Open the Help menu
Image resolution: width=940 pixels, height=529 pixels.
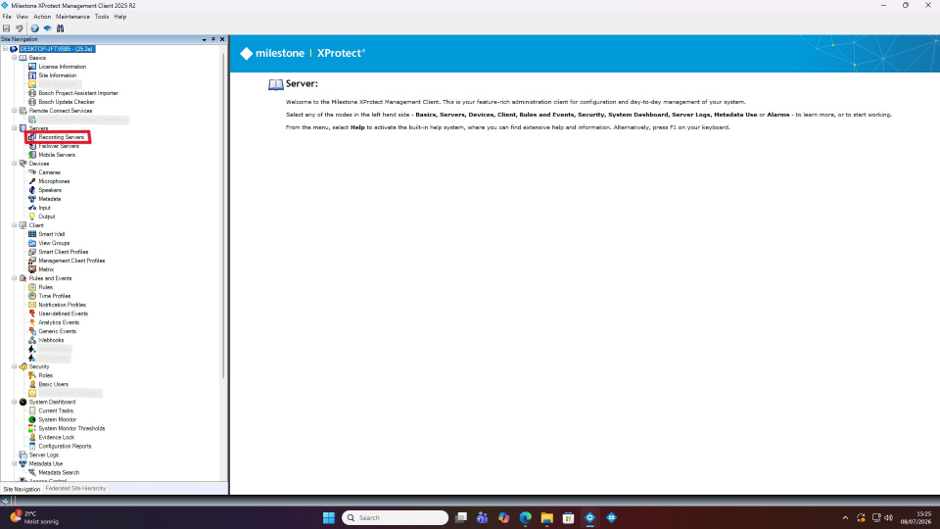120,17
